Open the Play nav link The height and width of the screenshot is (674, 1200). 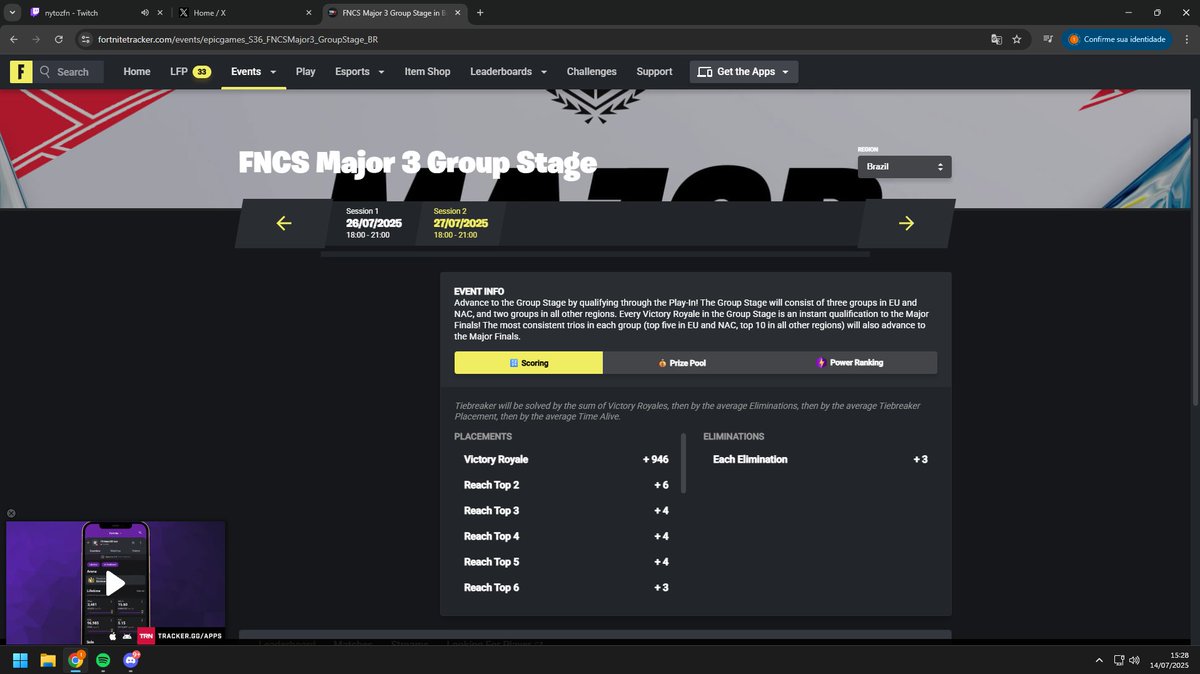(305, 72)
